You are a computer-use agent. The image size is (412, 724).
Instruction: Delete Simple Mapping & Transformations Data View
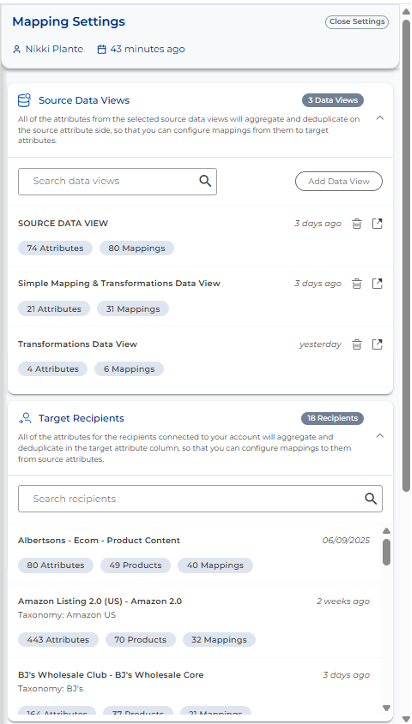click(x=357, y=284)
